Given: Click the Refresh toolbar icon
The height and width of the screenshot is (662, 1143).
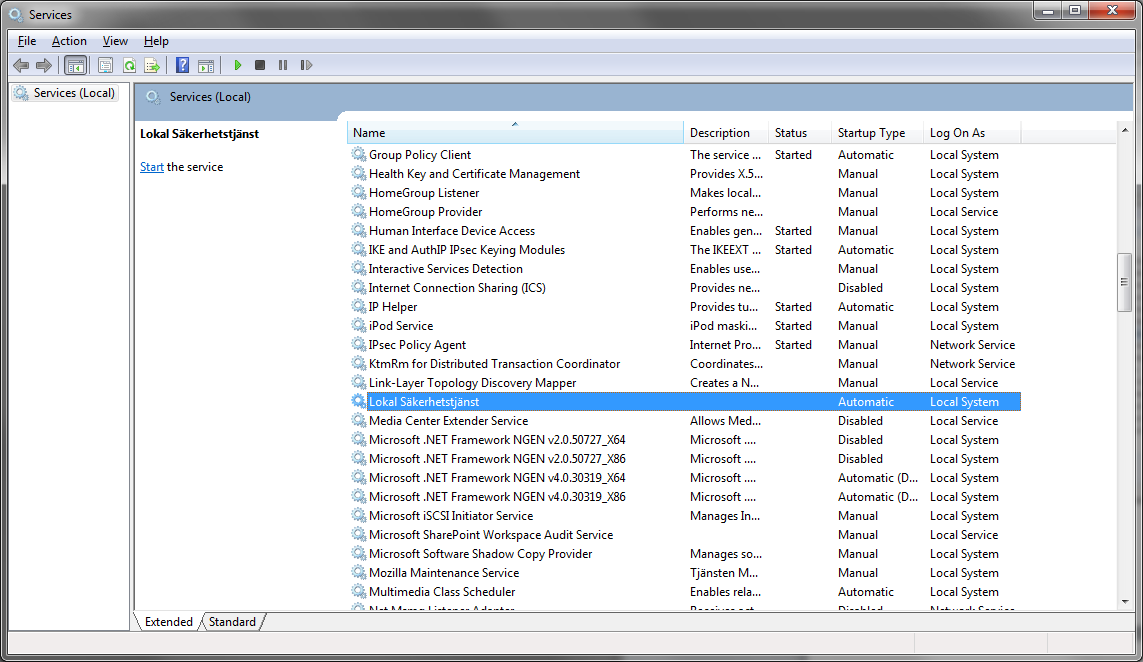Looking at the screenshot, I should [129, 66].
